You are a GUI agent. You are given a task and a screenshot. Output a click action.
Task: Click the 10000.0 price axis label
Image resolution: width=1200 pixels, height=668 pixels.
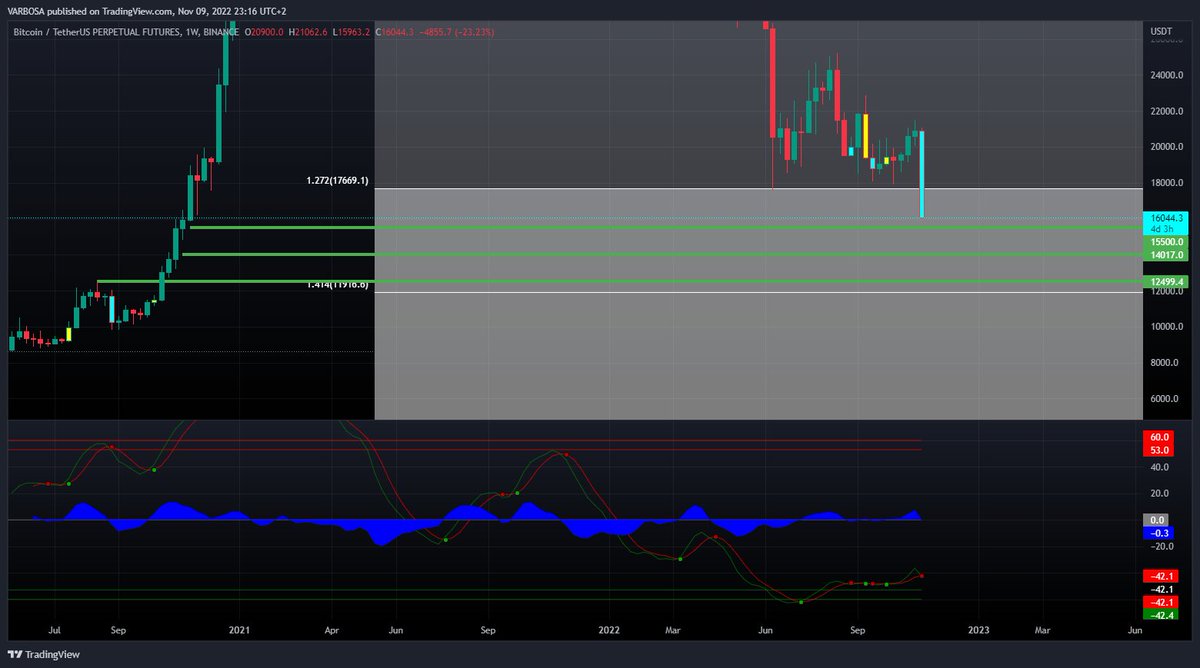(x=1166, y=327)
